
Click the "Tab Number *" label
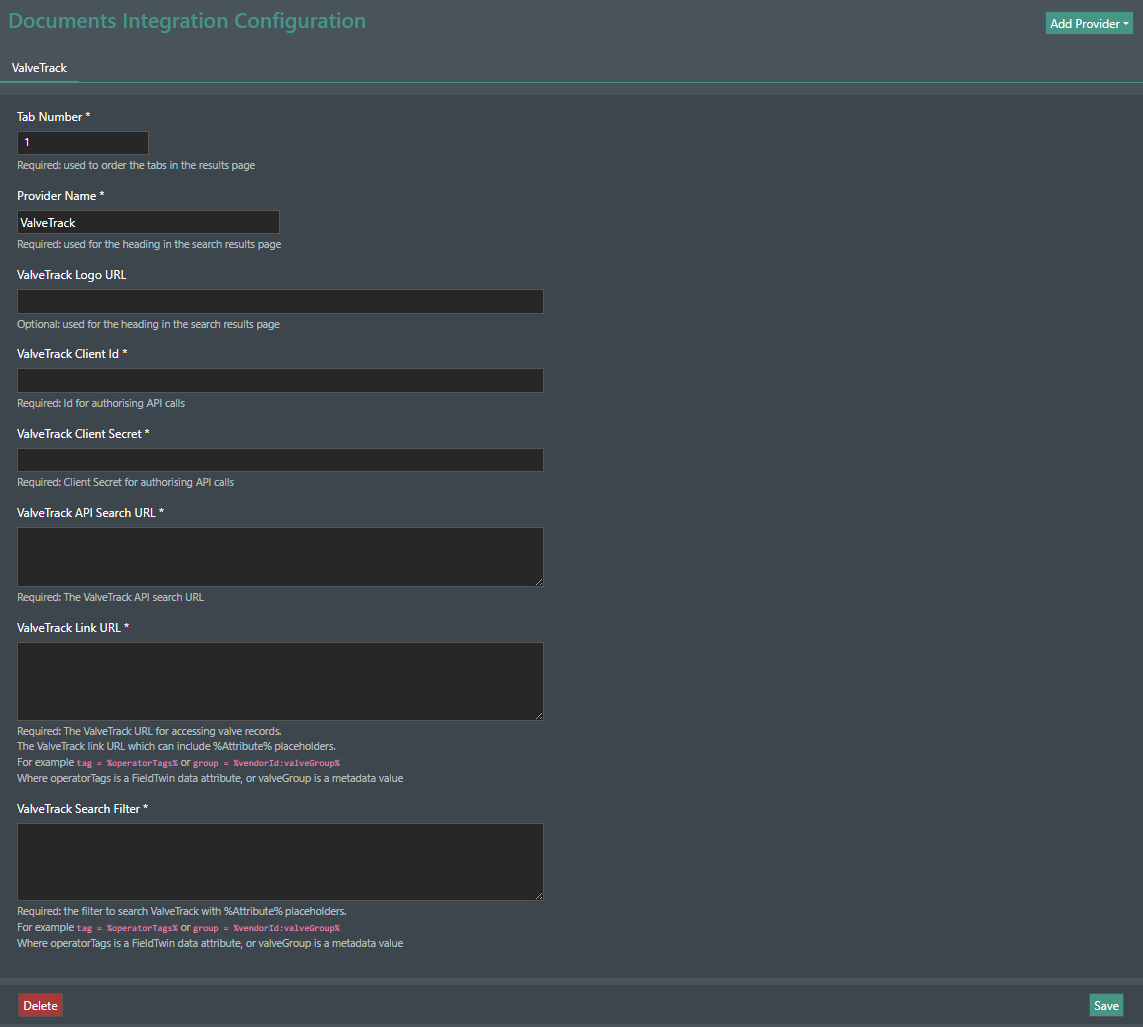[x=54, y=117]
